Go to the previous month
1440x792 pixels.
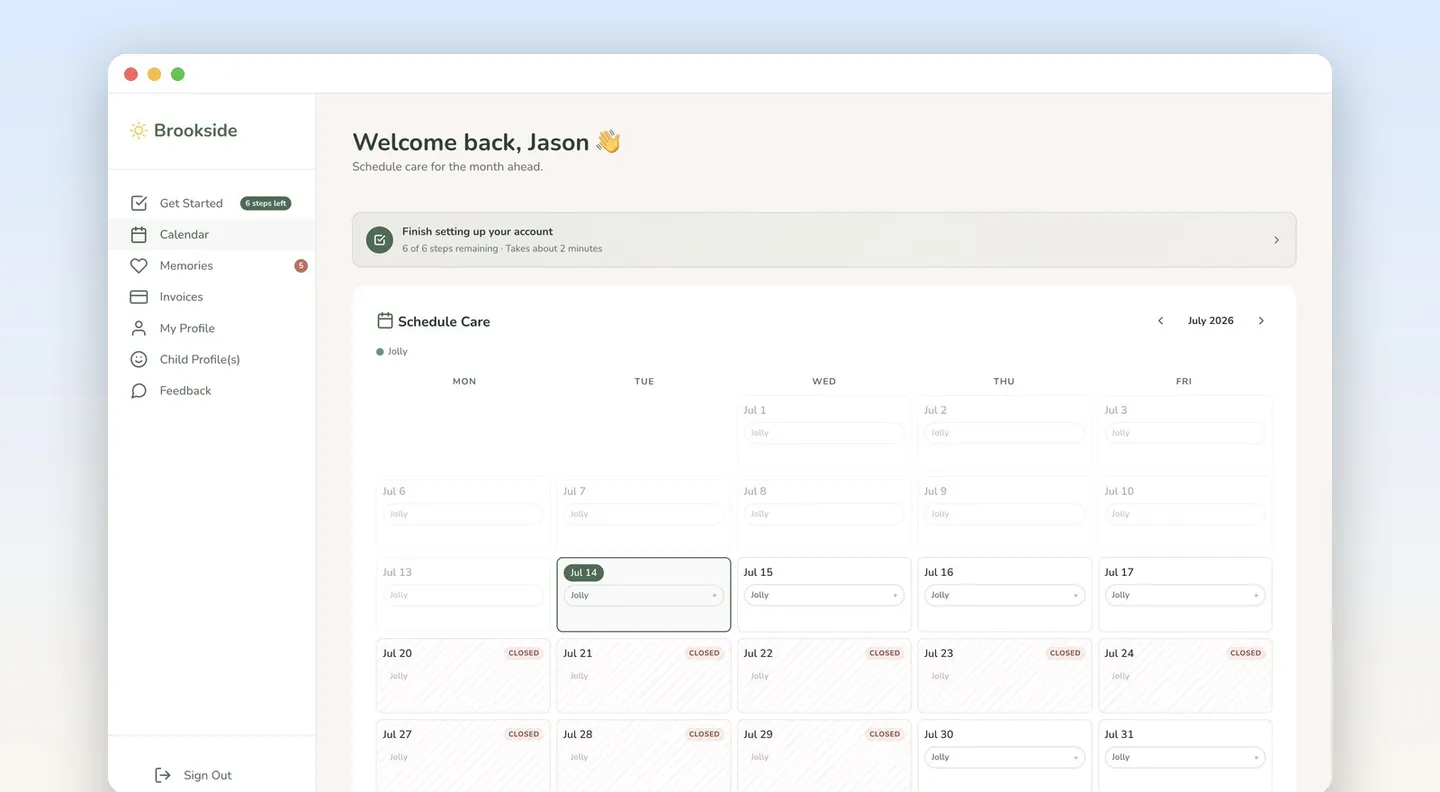tap(1160, 321)
